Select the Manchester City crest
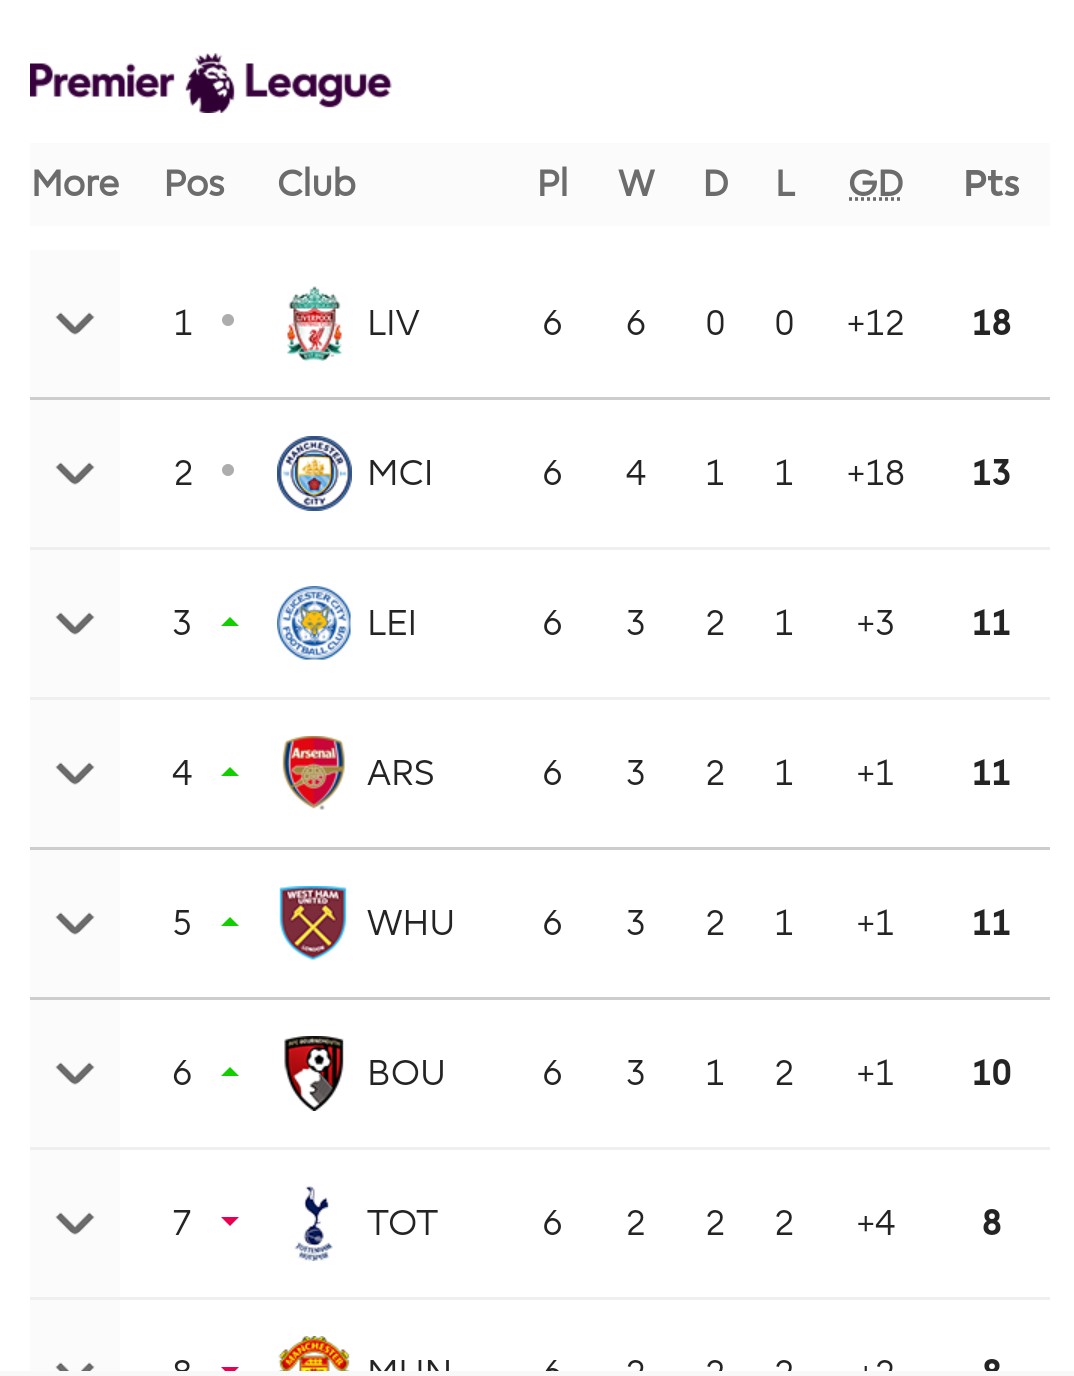Screen dimensions: 1074x1376 point(314,473)
